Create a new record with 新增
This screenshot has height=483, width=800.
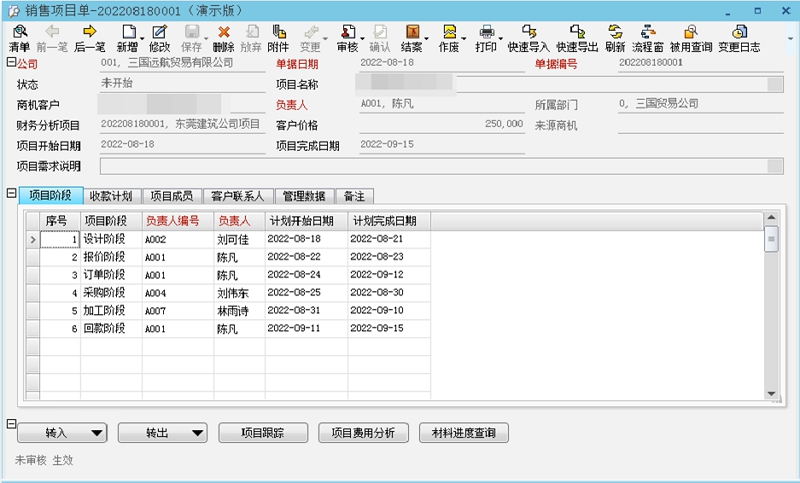tap(127, 38)
